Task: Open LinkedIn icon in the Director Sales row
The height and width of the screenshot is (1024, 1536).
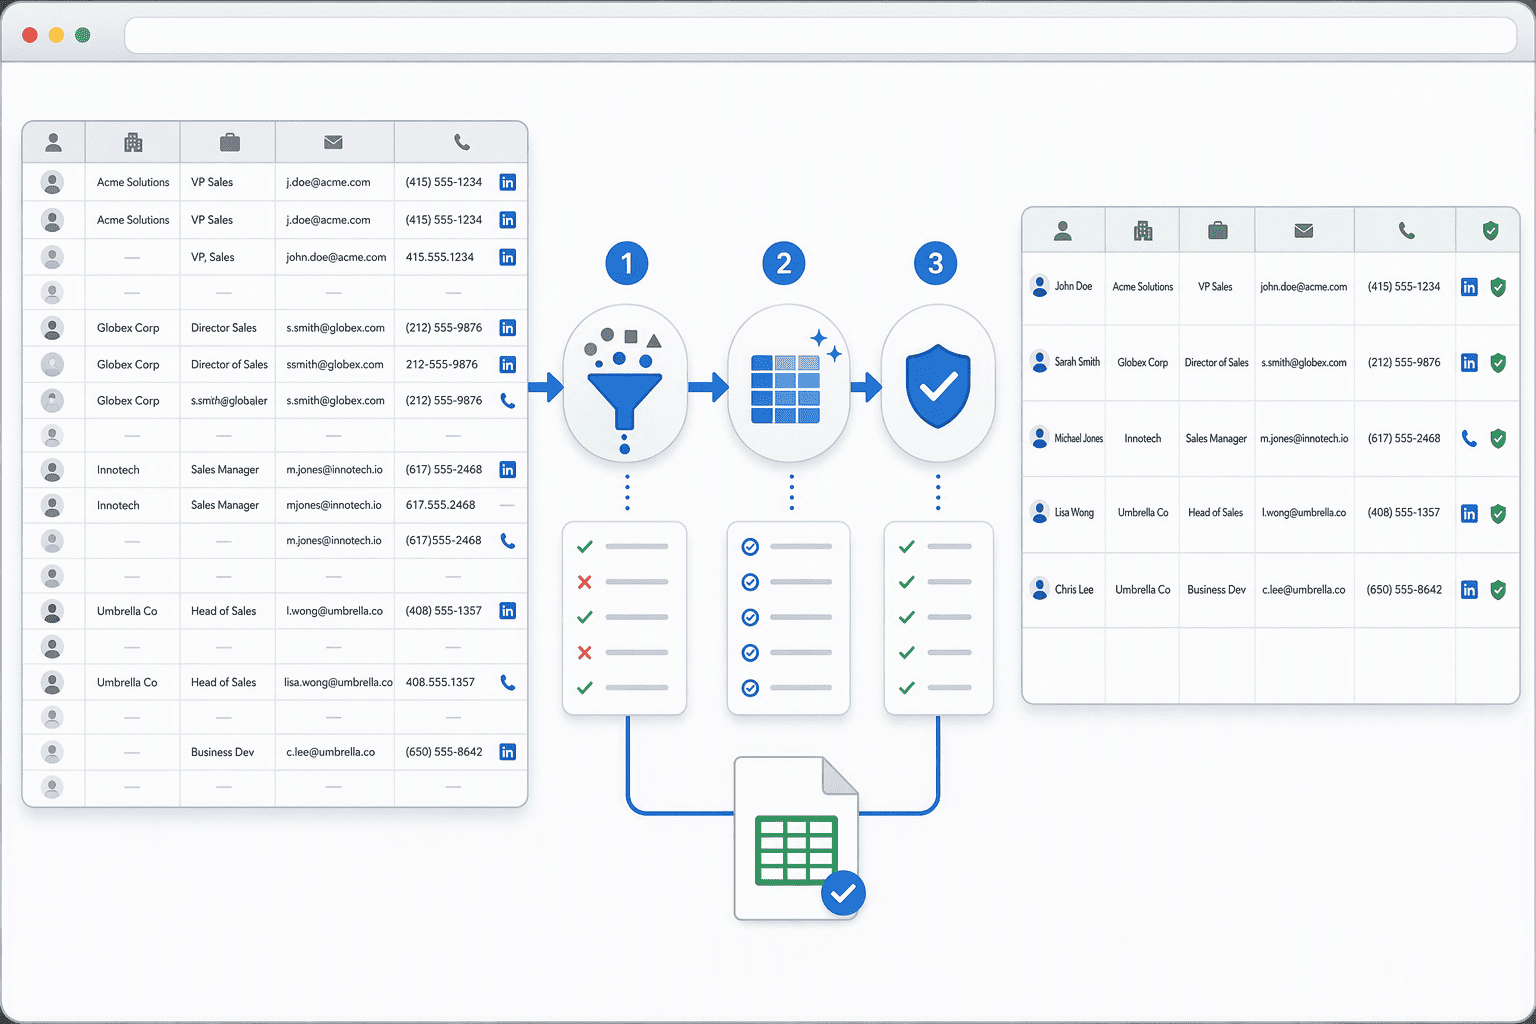Action: click(x=508, y=328)
